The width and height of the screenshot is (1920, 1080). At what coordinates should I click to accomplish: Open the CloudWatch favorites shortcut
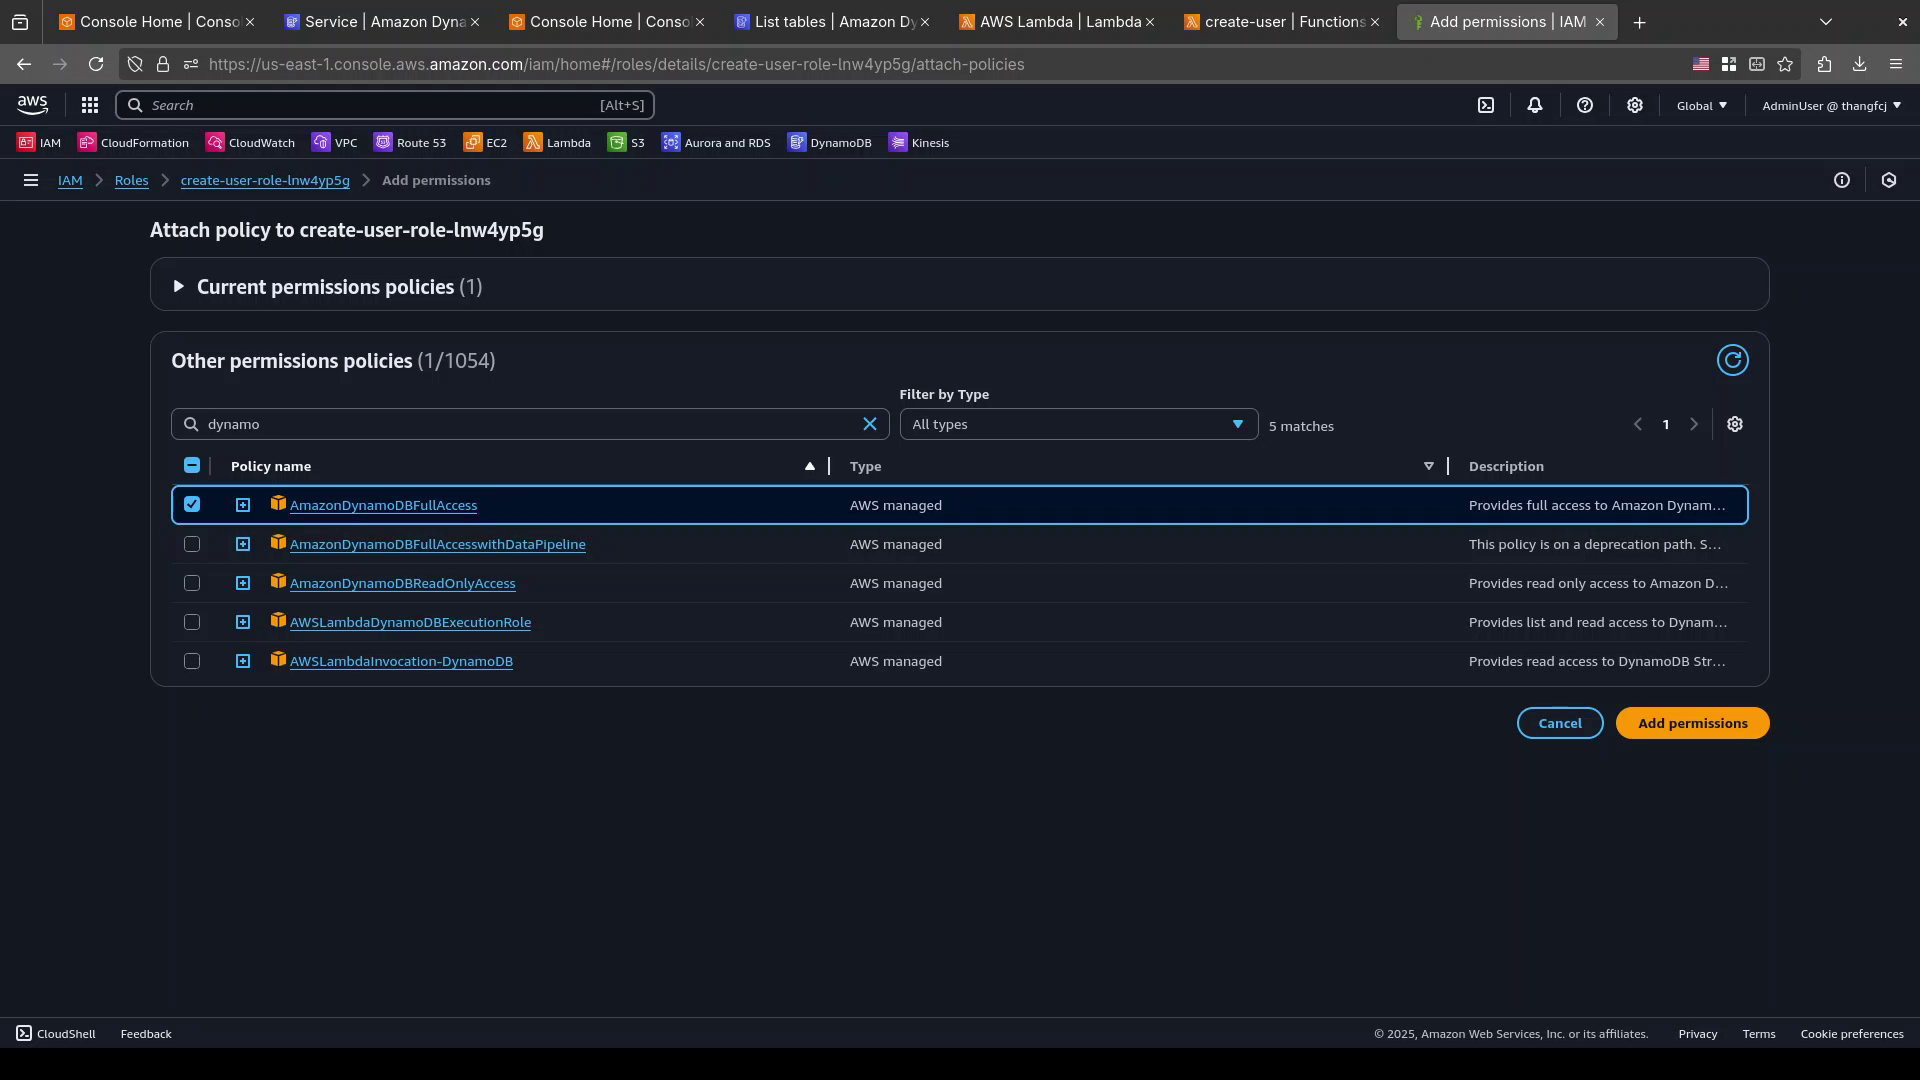tap(250, 142)
